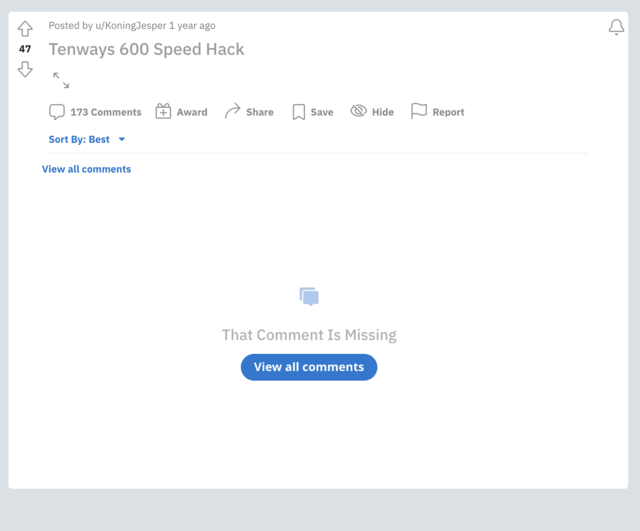Open the 173 Comments link
Viewport: 640px width, 531px height.
pos(95,112)
